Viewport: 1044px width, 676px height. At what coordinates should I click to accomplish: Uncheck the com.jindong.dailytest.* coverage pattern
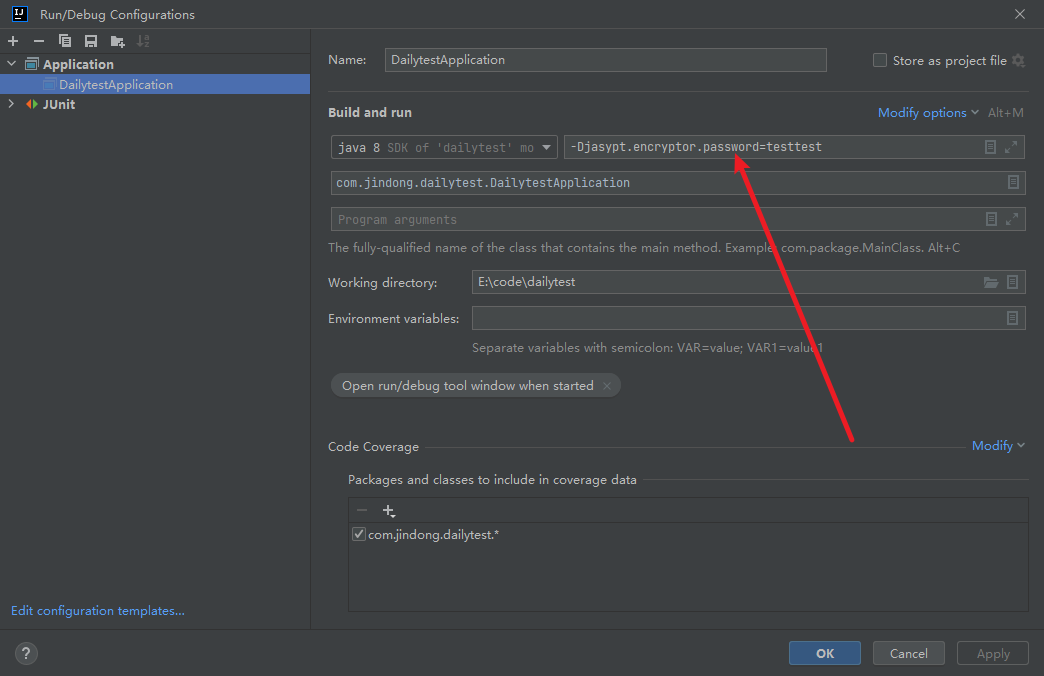click(359, 535)
